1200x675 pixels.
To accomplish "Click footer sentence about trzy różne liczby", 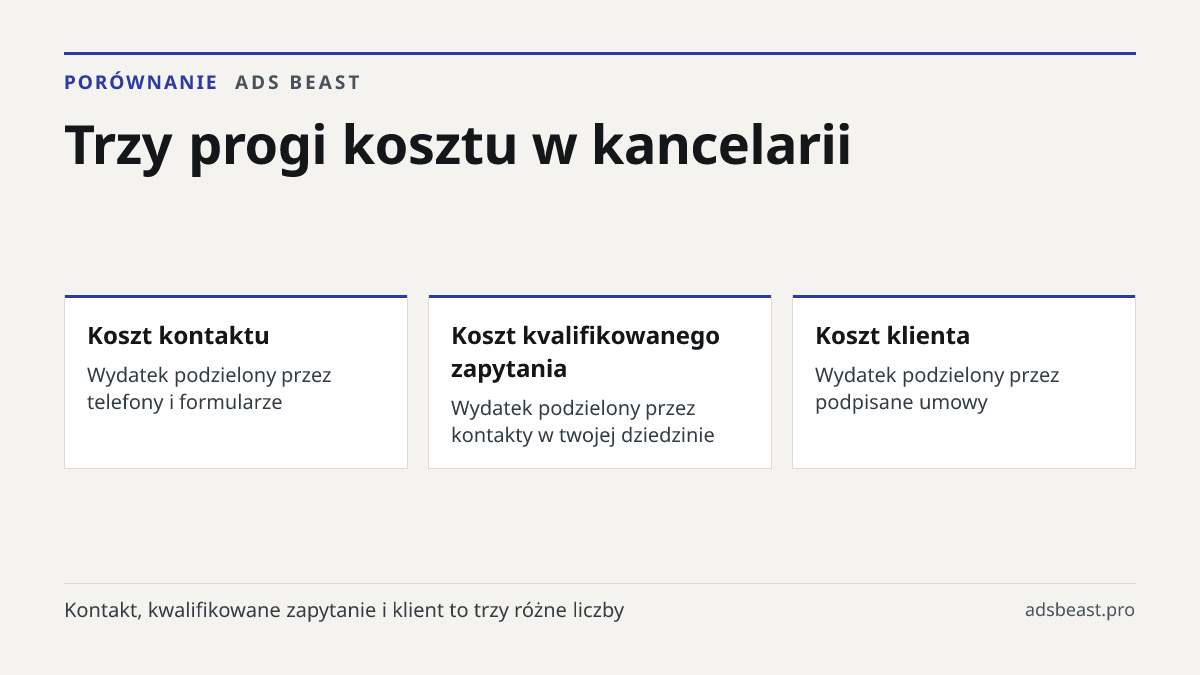I will coord(344,610).
